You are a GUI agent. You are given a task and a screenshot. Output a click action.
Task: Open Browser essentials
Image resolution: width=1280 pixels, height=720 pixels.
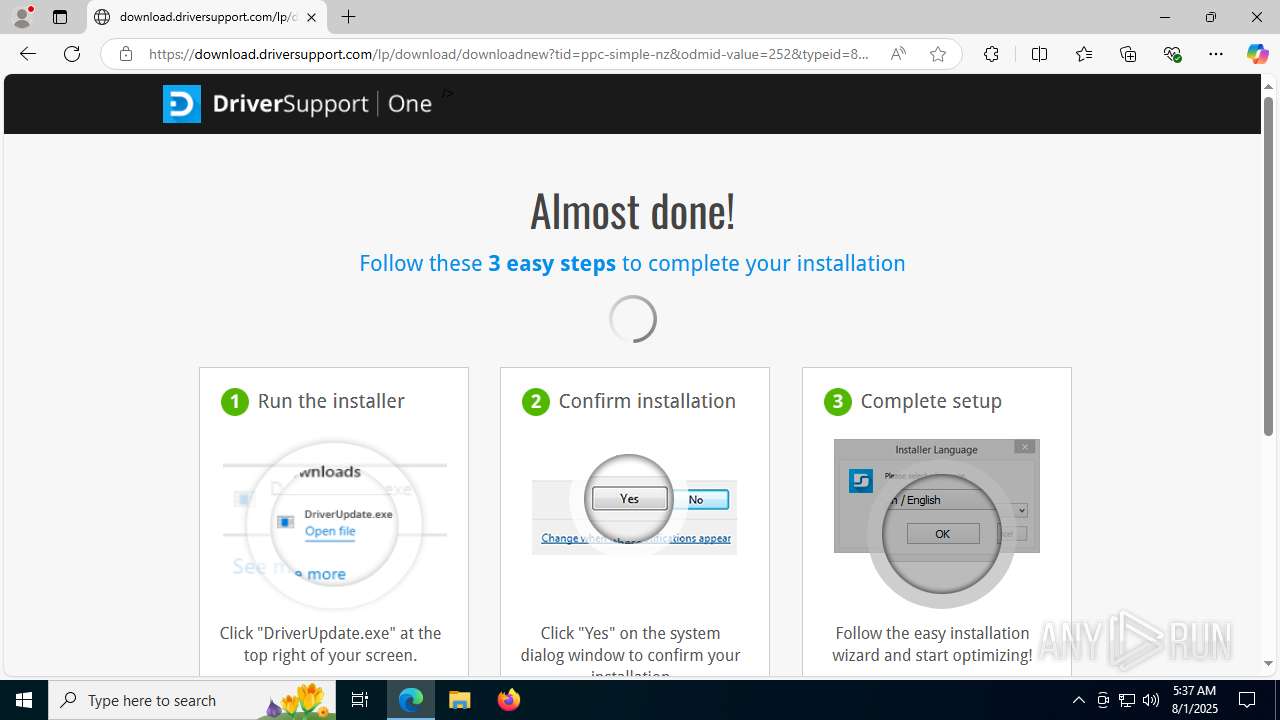1172,54
